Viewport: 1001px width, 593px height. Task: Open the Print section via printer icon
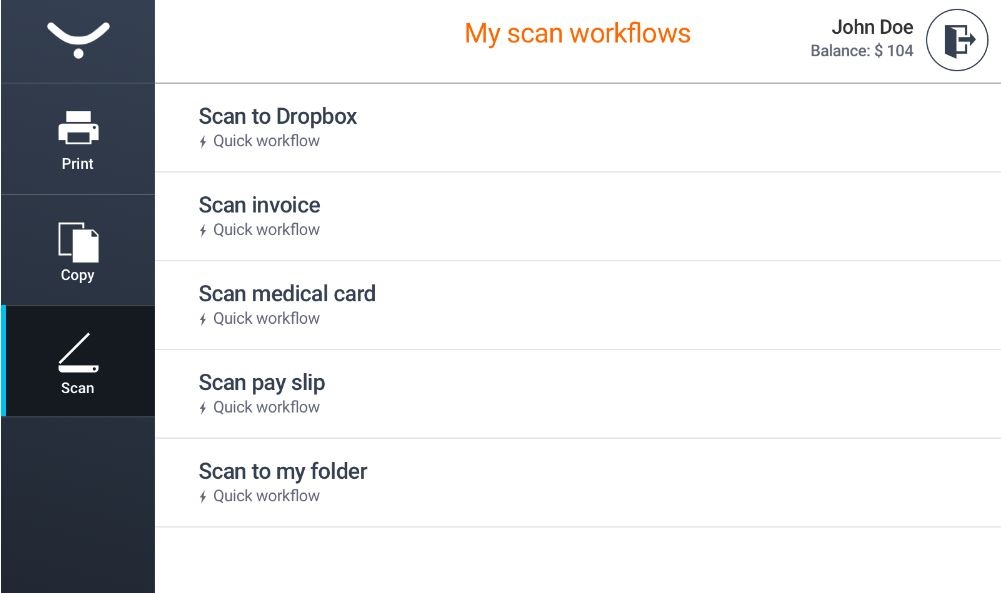[78, 129]
